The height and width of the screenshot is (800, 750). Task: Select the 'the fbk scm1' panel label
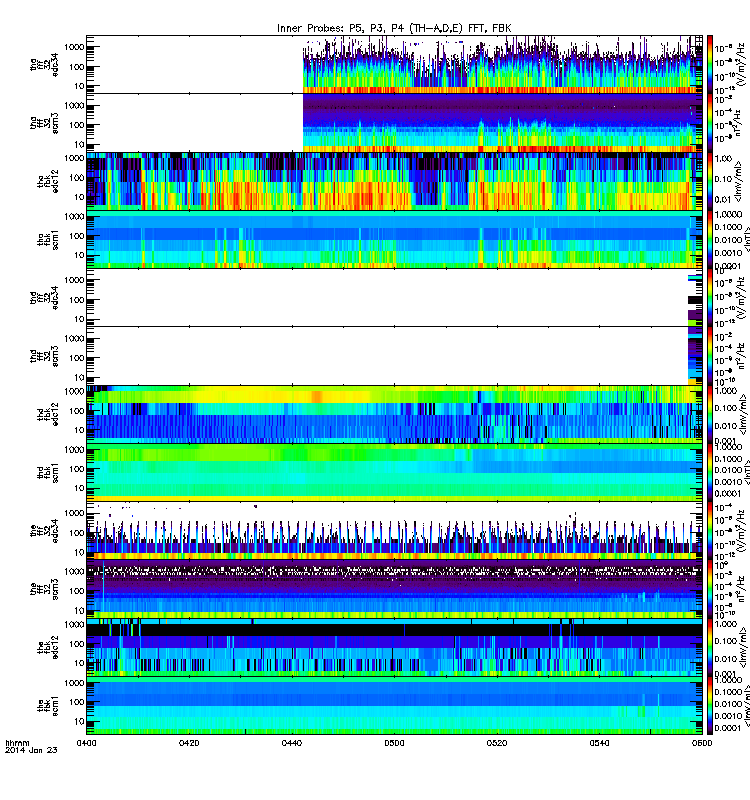[x=48, y=706]
